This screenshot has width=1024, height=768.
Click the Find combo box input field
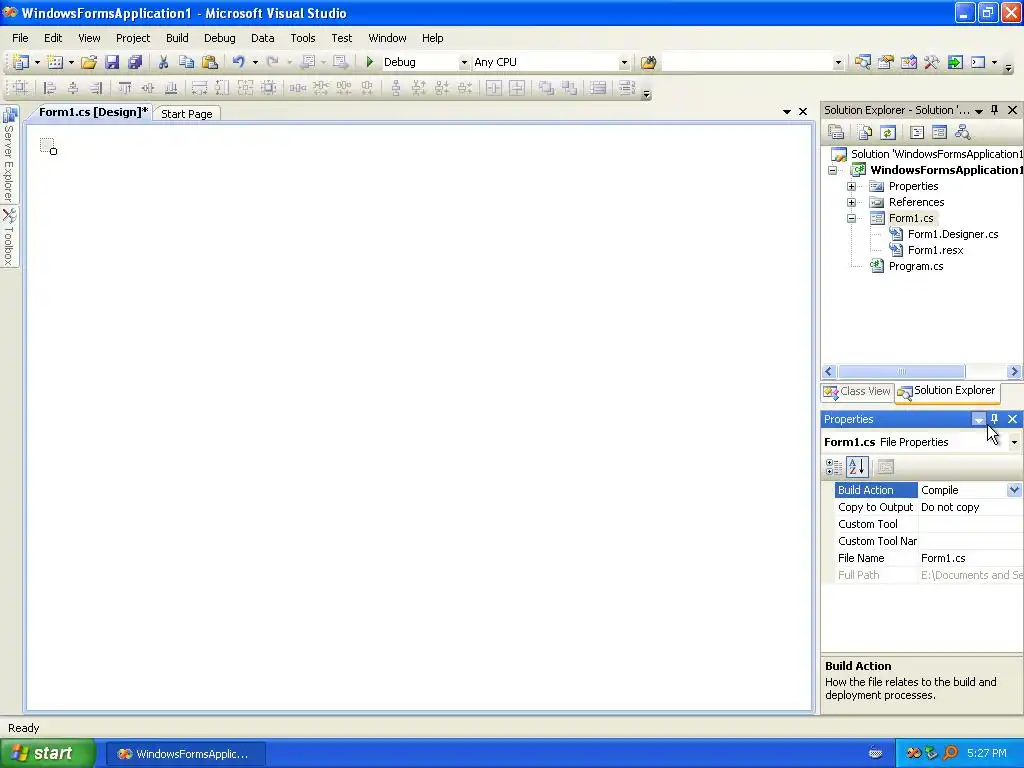tap(746, 62)
